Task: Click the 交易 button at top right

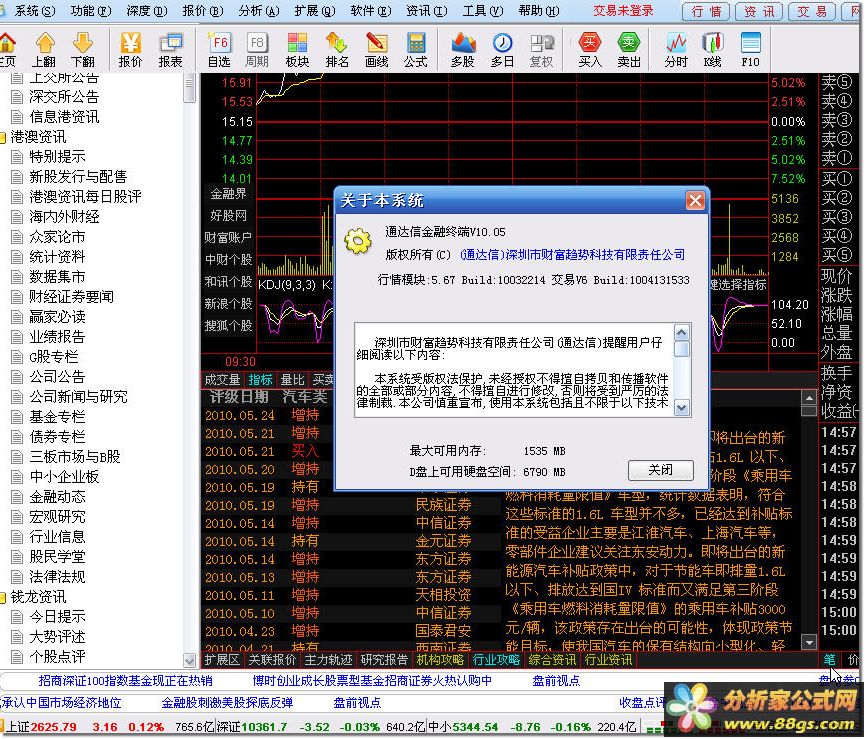Action: [x=812, y=12]
